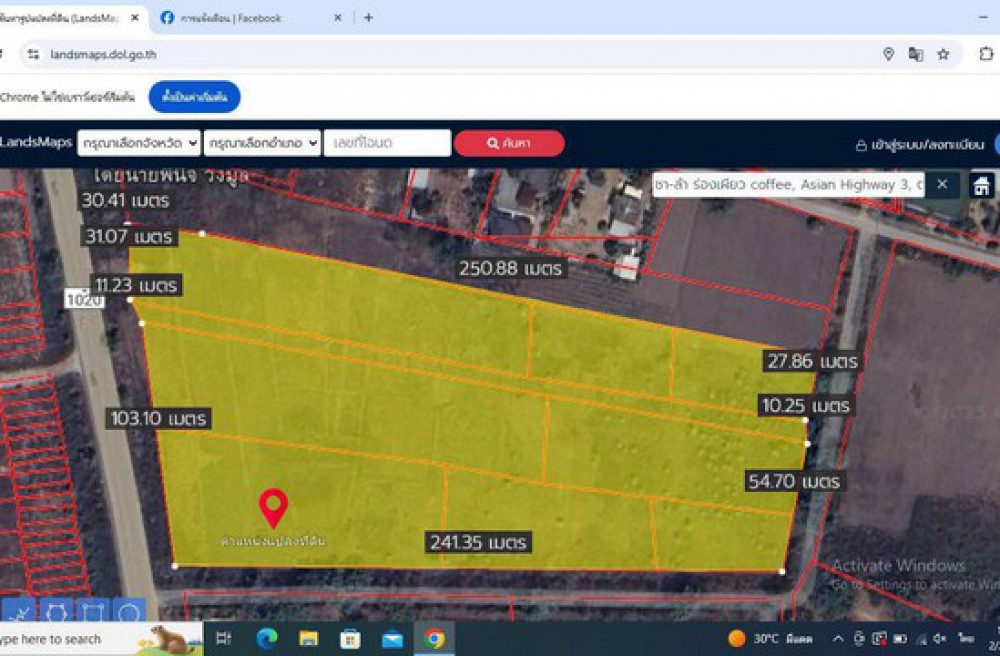Click the 250.88 meters measurement label

[510, 268]
